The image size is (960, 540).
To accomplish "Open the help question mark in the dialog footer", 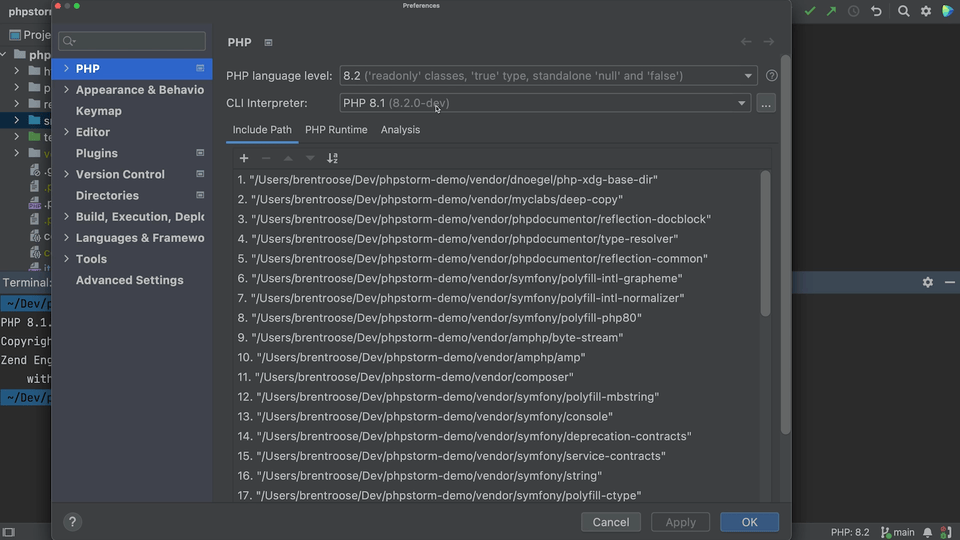I will pyautogui.click(x=72, y=522).
